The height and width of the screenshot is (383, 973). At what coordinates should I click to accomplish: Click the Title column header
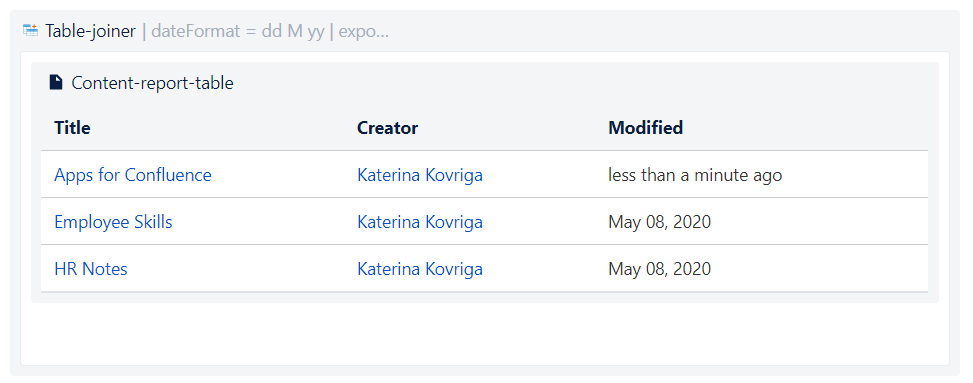[x=72, y=127]
